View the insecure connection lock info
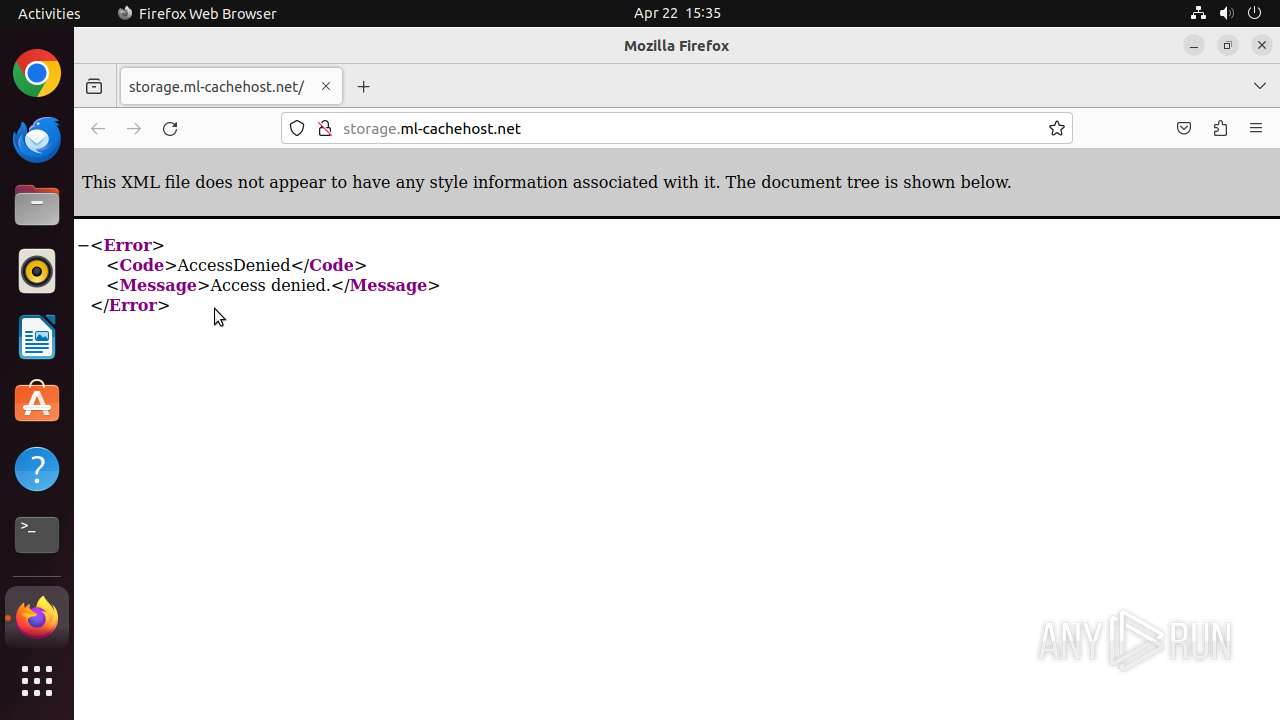1280x720 pixels. (x=324, y=128)
